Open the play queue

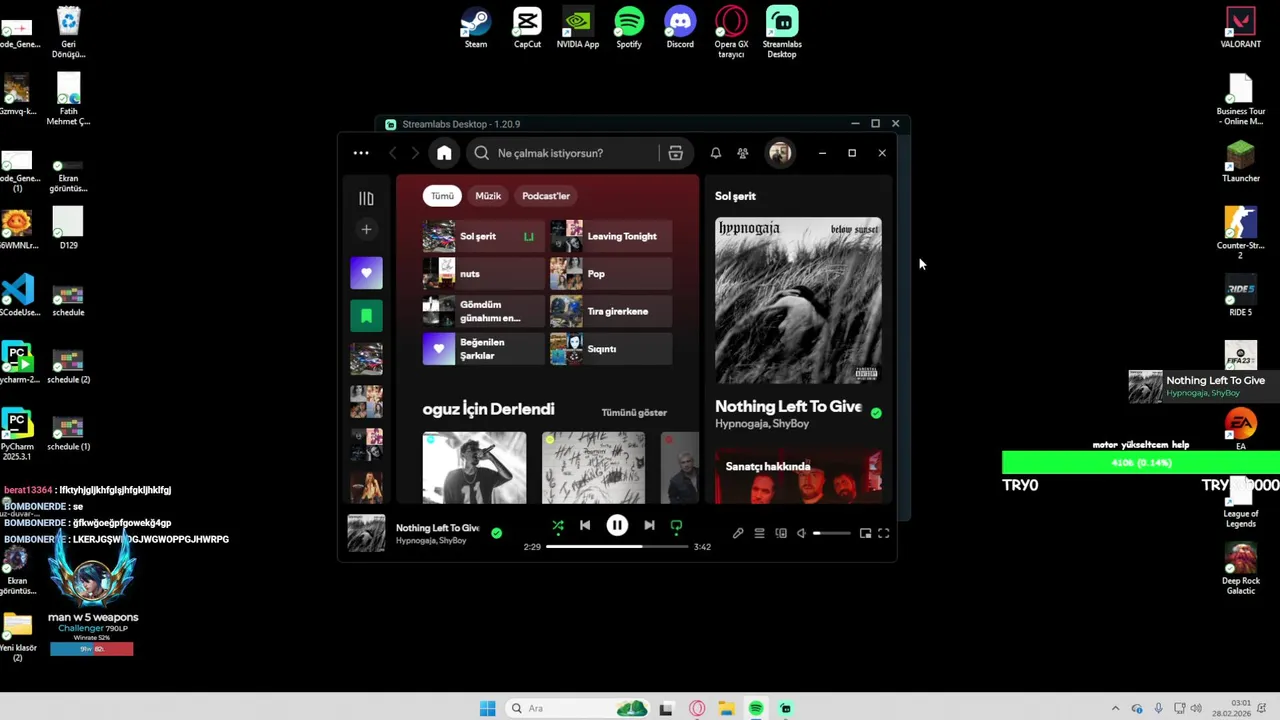click(759, 533)
